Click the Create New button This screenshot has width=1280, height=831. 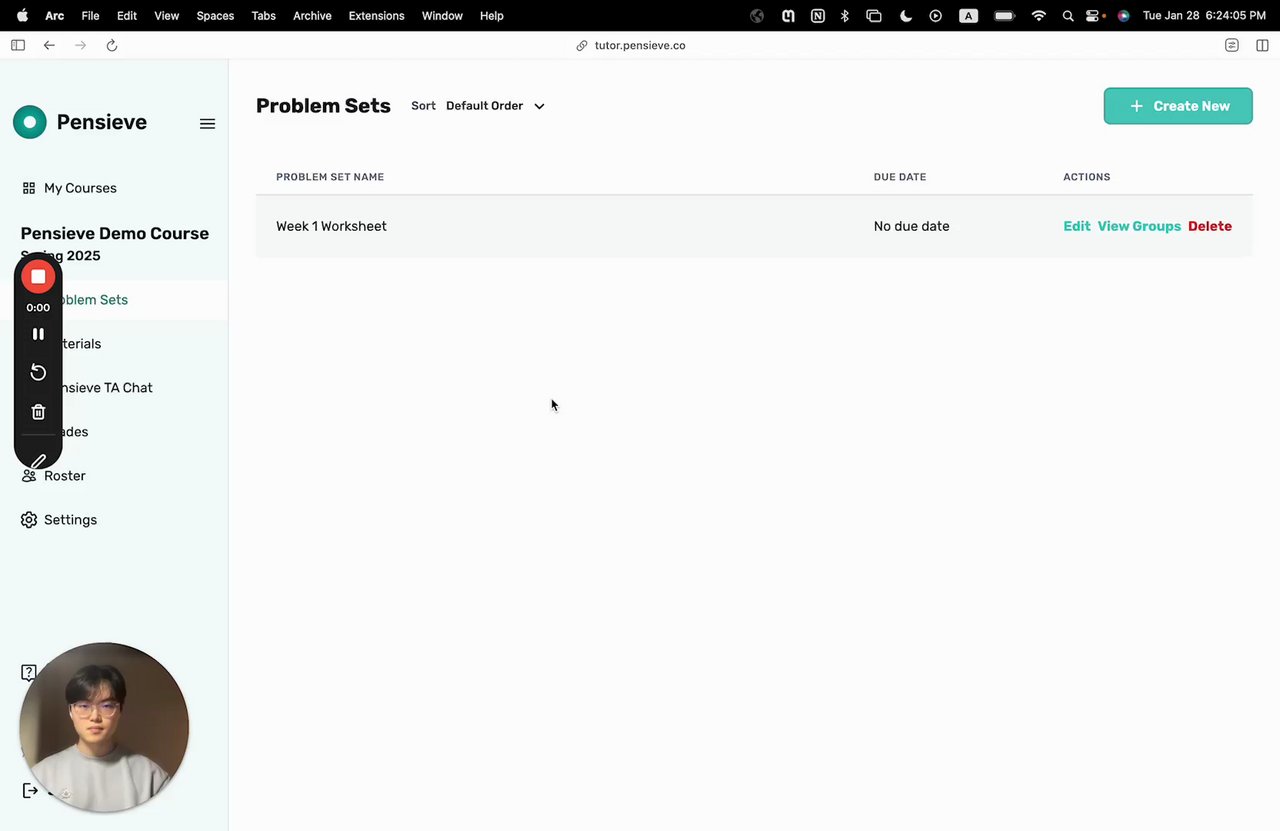(1178, 106)
